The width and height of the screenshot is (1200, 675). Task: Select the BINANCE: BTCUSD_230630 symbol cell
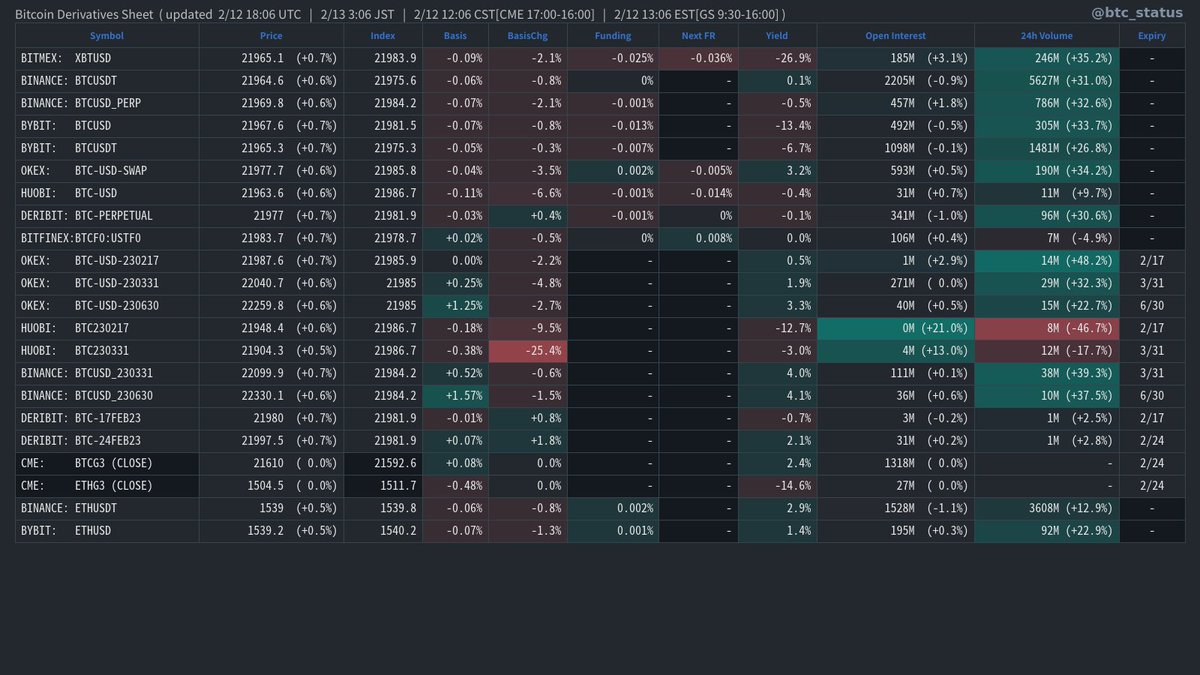[107, 396]
